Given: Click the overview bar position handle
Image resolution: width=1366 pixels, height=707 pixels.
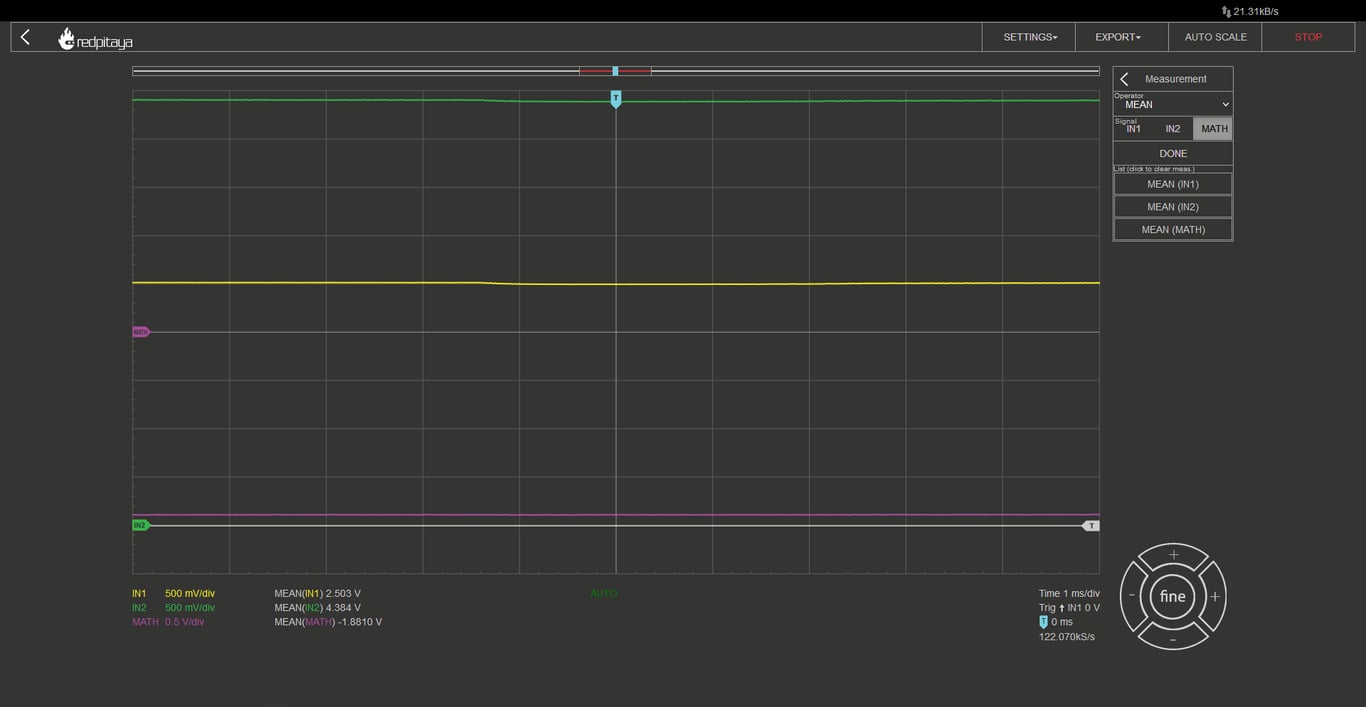Looking at the screenshot, I should 615,71.
